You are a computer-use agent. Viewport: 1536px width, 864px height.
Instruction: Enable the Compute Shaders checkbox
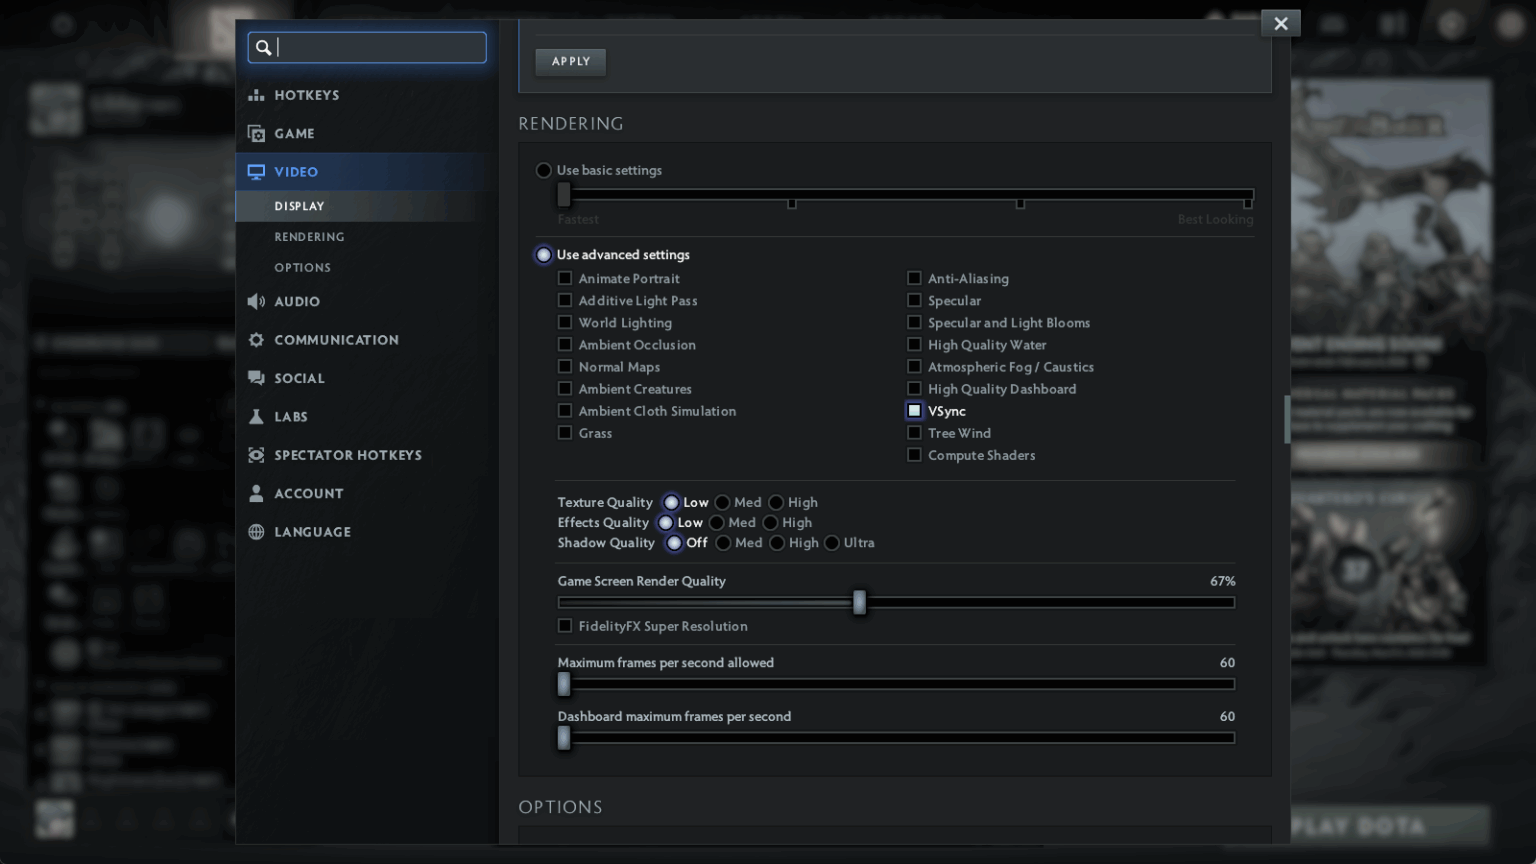coord(914,455)
